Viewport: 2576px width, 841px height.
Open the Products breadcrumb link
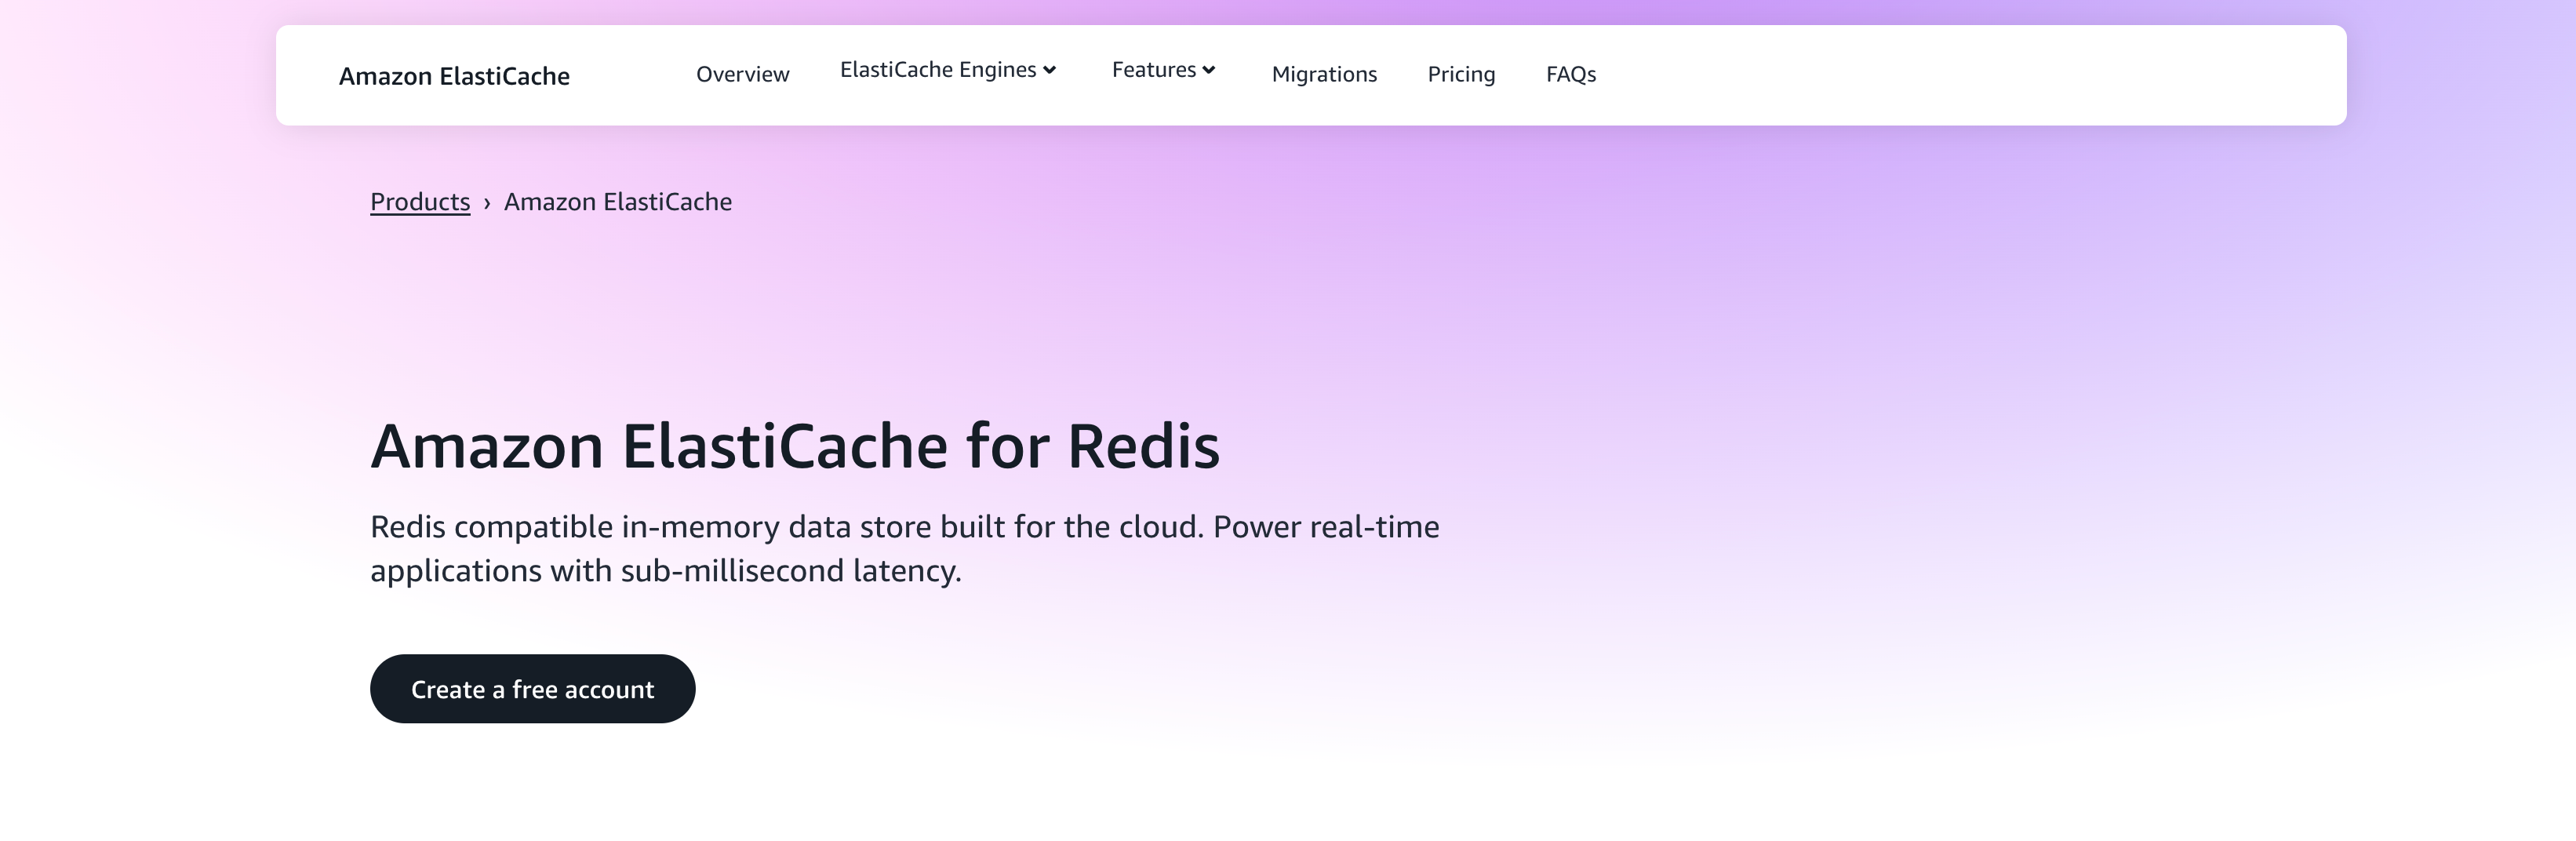[x=419, y=201]
